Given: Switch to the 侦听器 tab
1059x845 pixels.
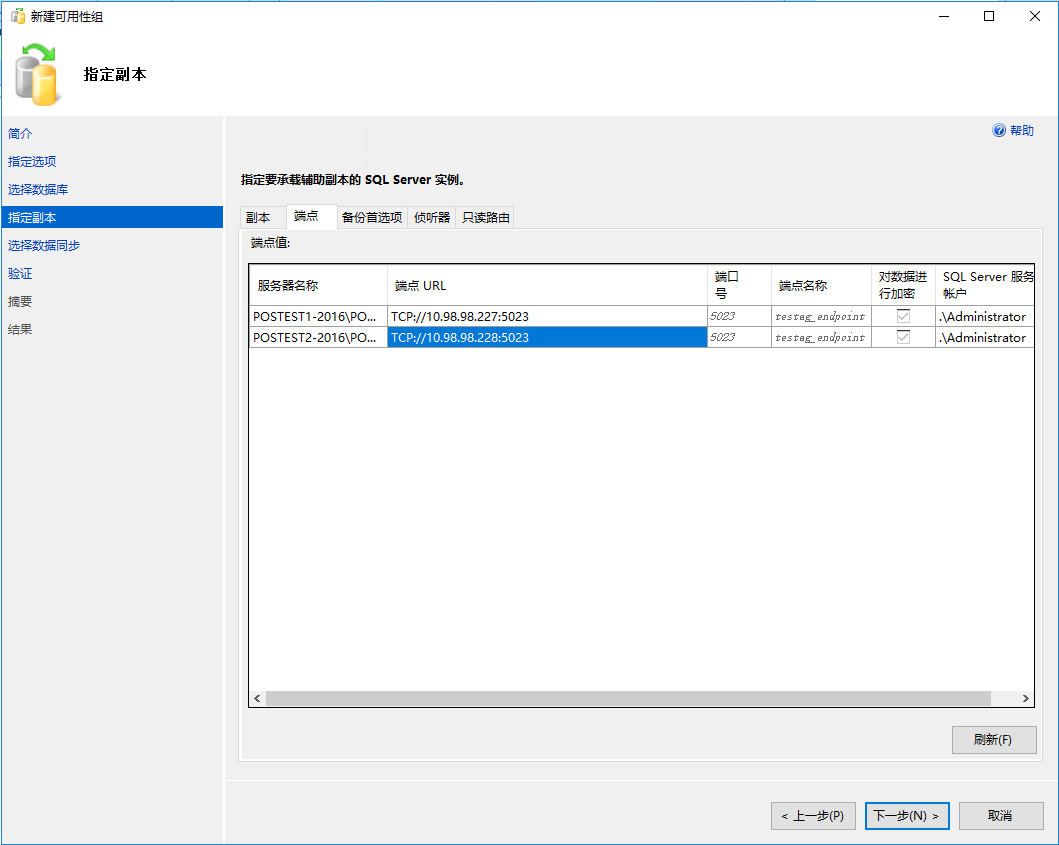Looking at the screenshot, I should [x=432, y=217].
